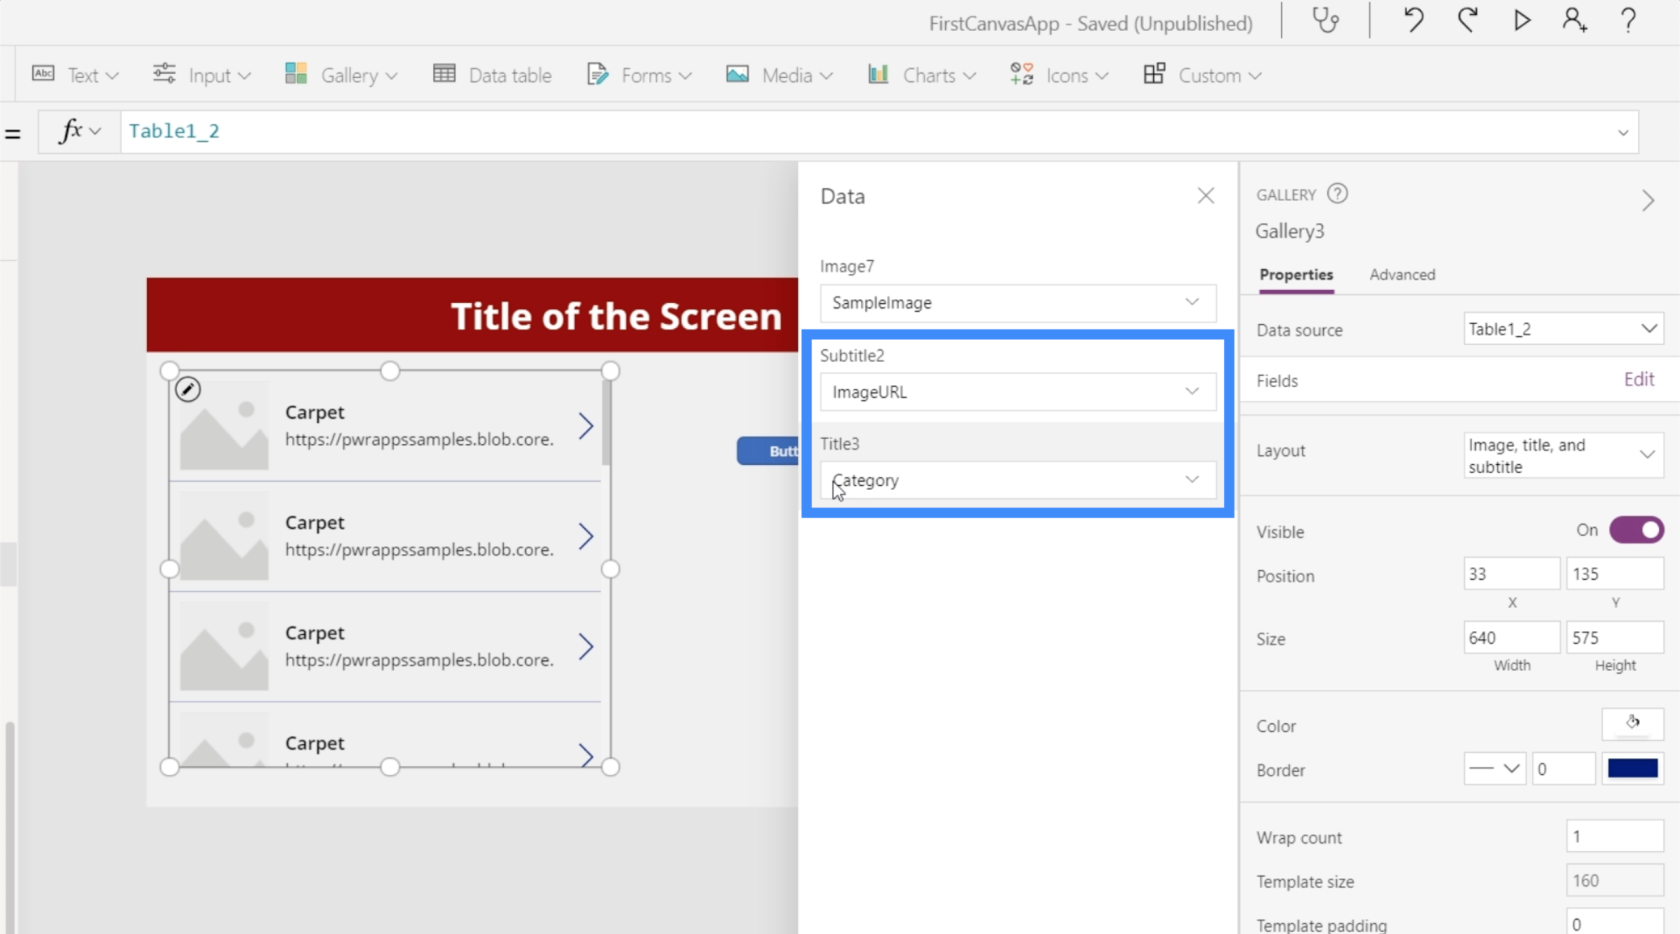Click the Position X field
This screenshot has height=934, width=1680.
point(1511,574)
